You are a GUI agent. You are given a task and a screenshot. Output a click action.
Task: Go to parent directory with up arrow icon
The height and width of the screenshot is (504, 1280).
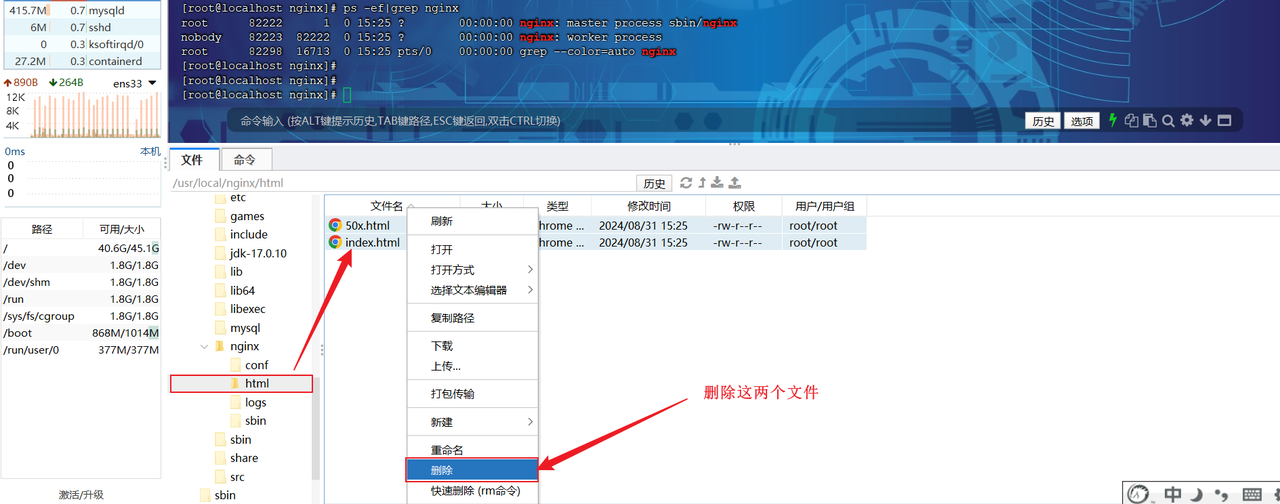click(701, 183)
